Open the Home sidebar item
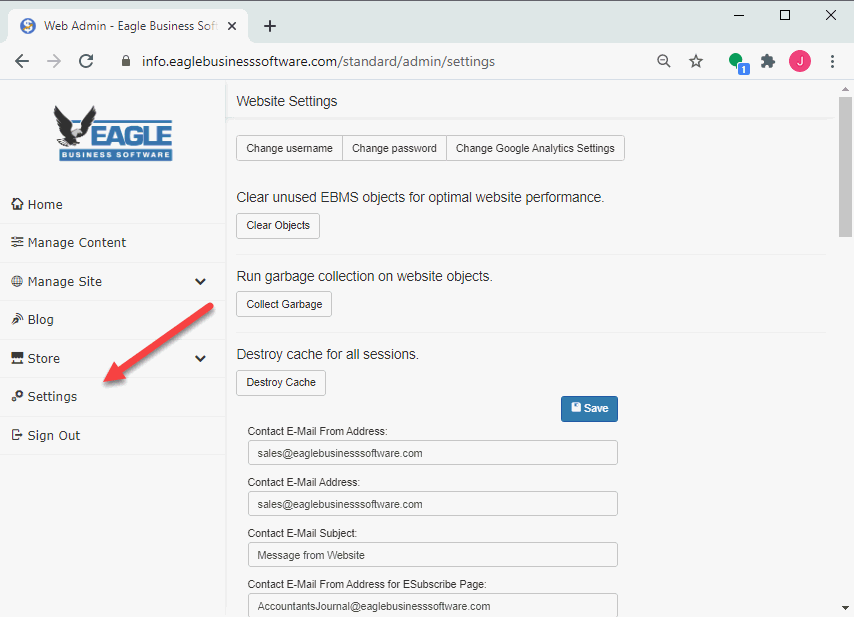This screenshot has height=617, width=854. point(45,204)
